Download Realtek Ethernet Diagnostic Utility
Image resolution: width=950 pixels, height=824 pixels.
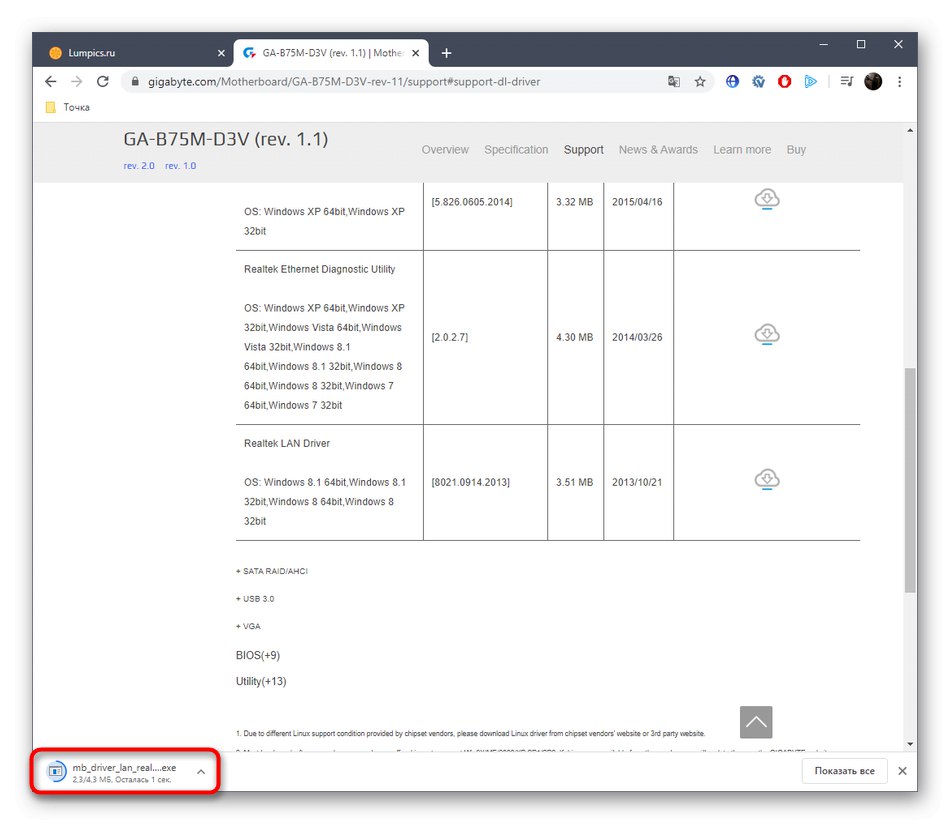(x=766, y=334)
